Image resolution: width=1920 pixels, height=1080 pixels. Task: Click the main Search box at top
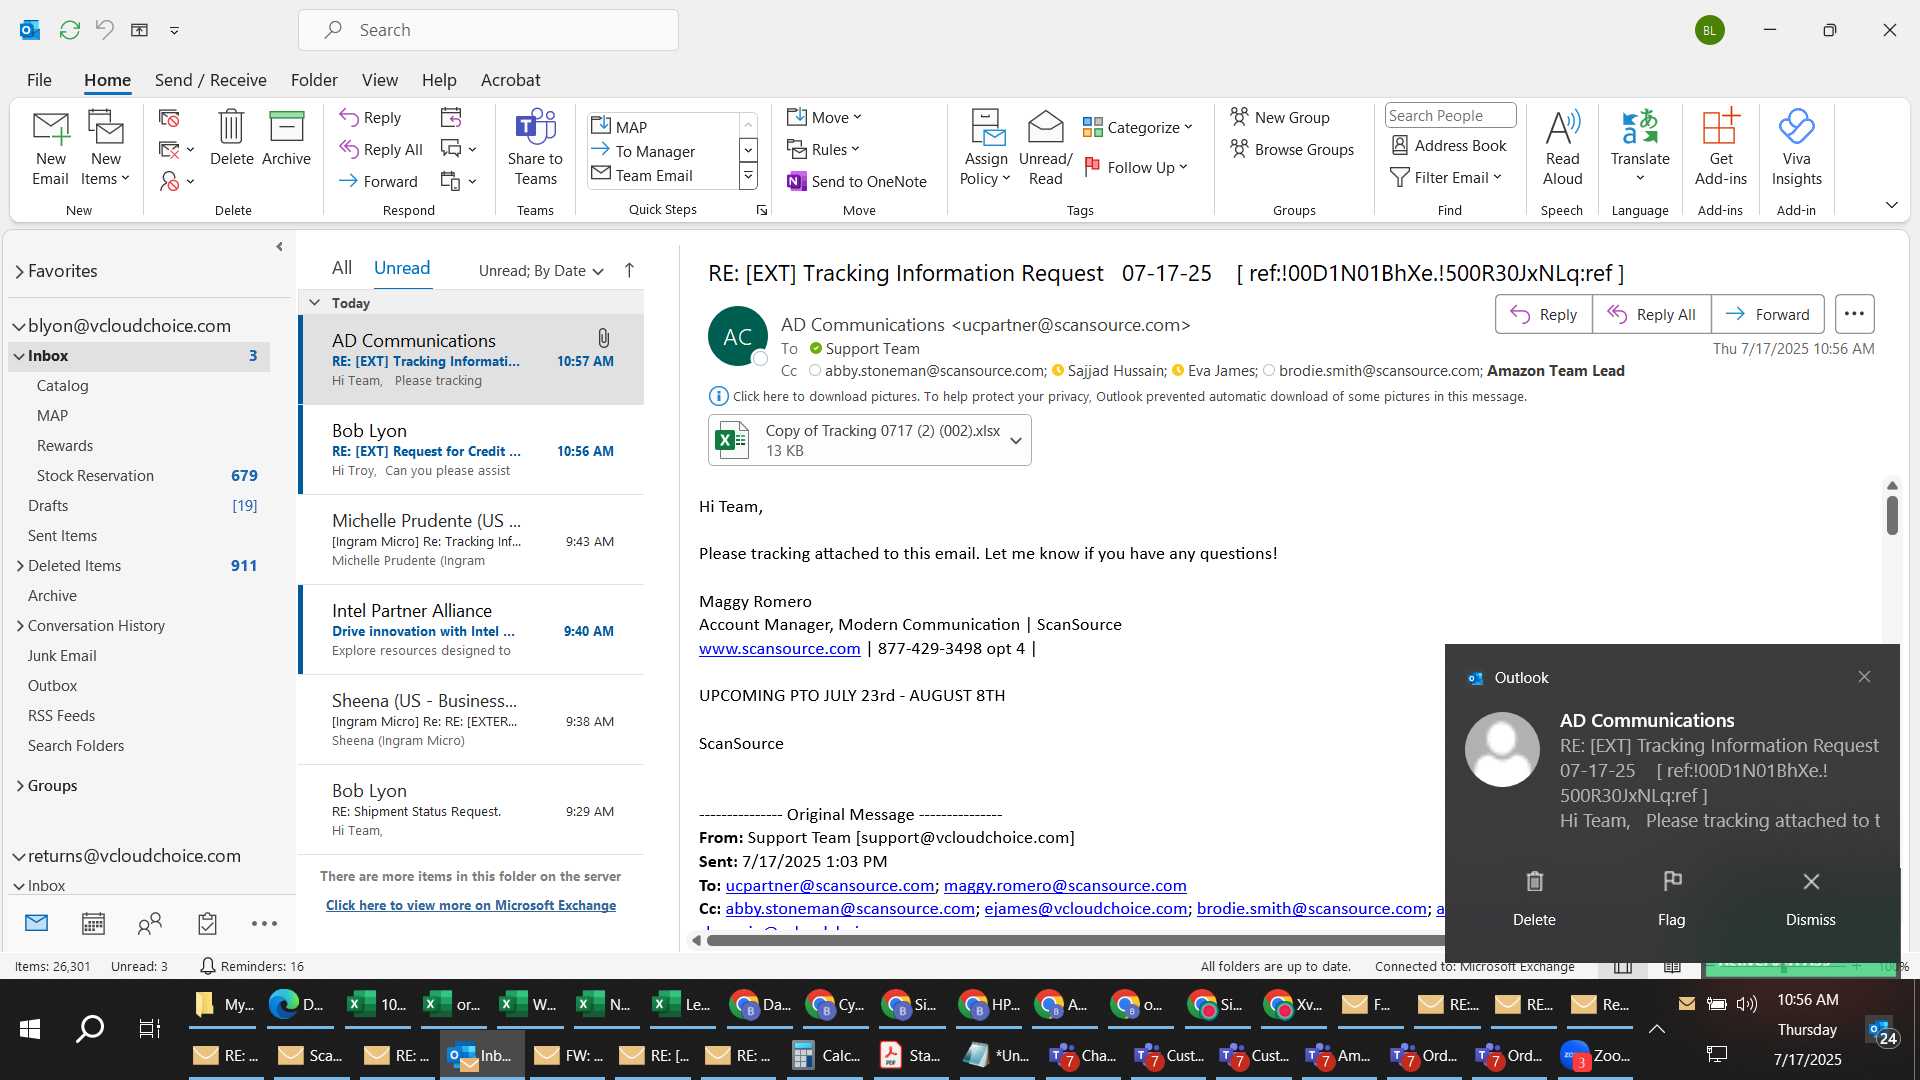(x=488, y=30)
